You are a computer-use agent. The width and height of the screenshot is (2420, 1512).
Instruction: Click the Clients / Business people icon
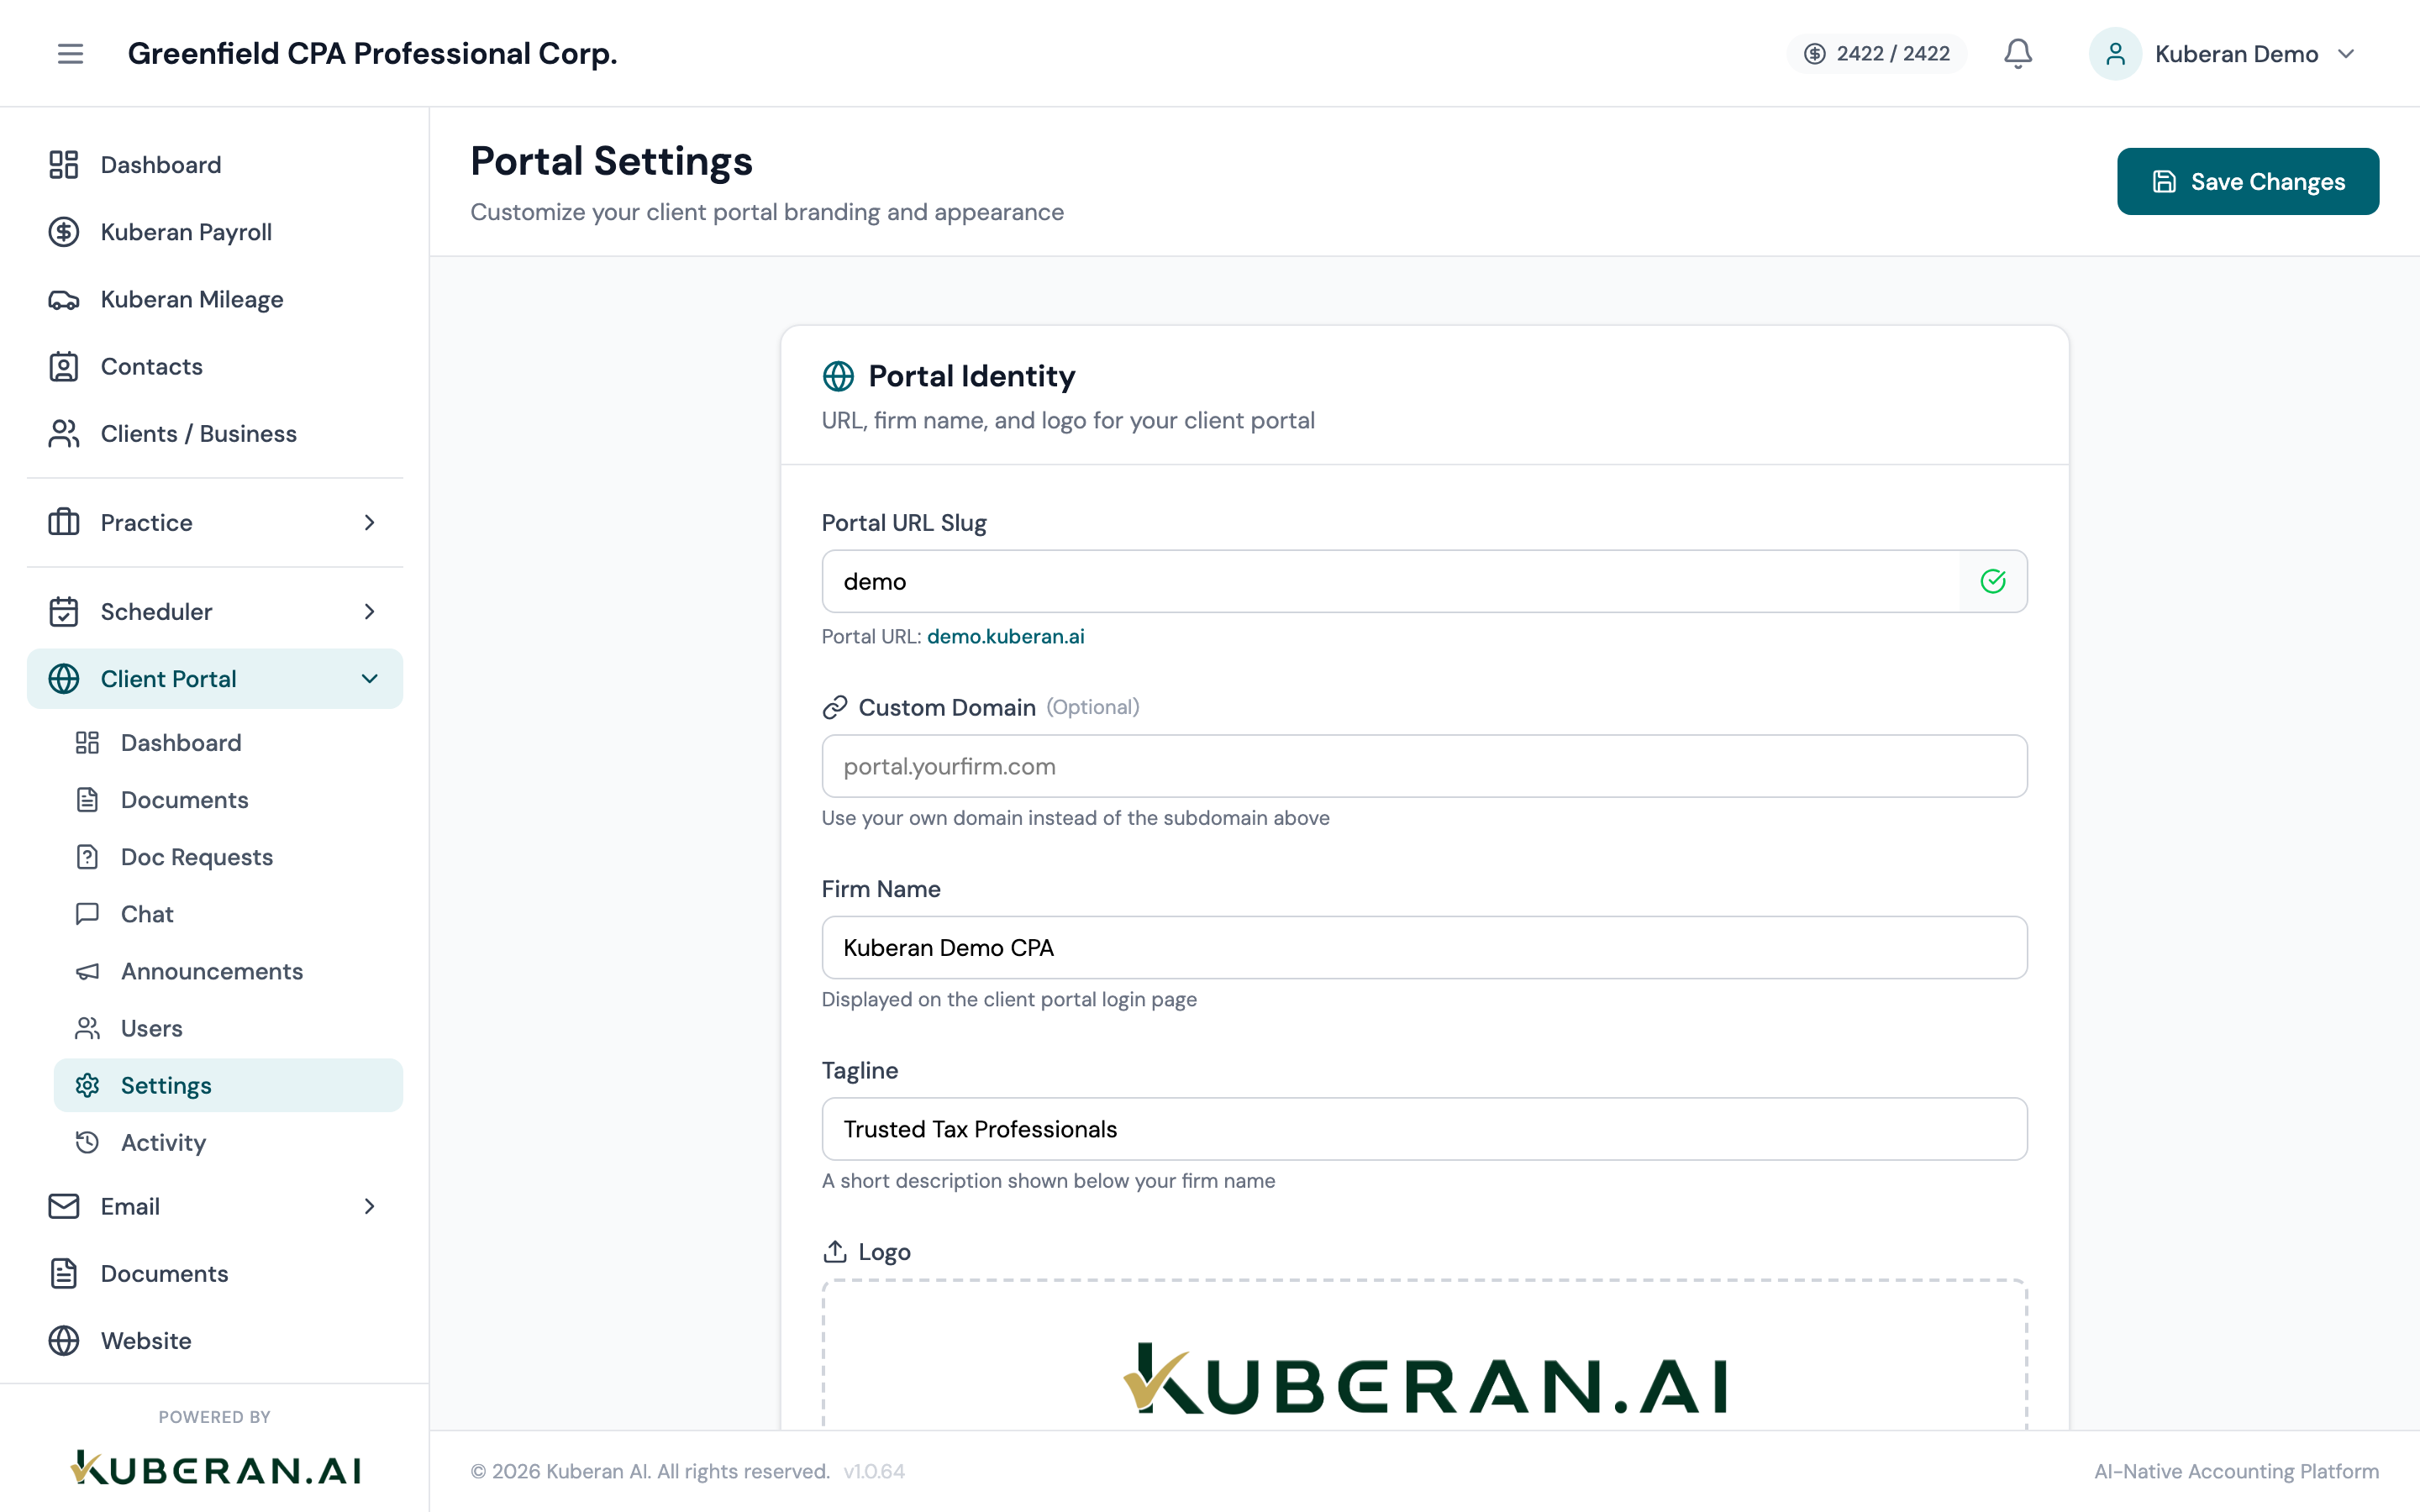pyautogui.click(x=64, y=433)
